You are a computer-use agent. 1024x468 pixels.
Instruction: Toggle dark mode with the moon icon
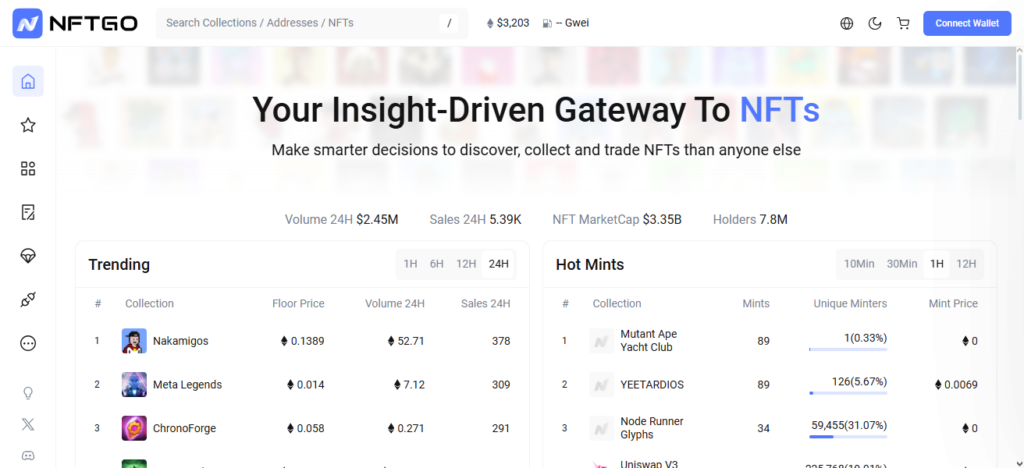[x=875, y=23]
